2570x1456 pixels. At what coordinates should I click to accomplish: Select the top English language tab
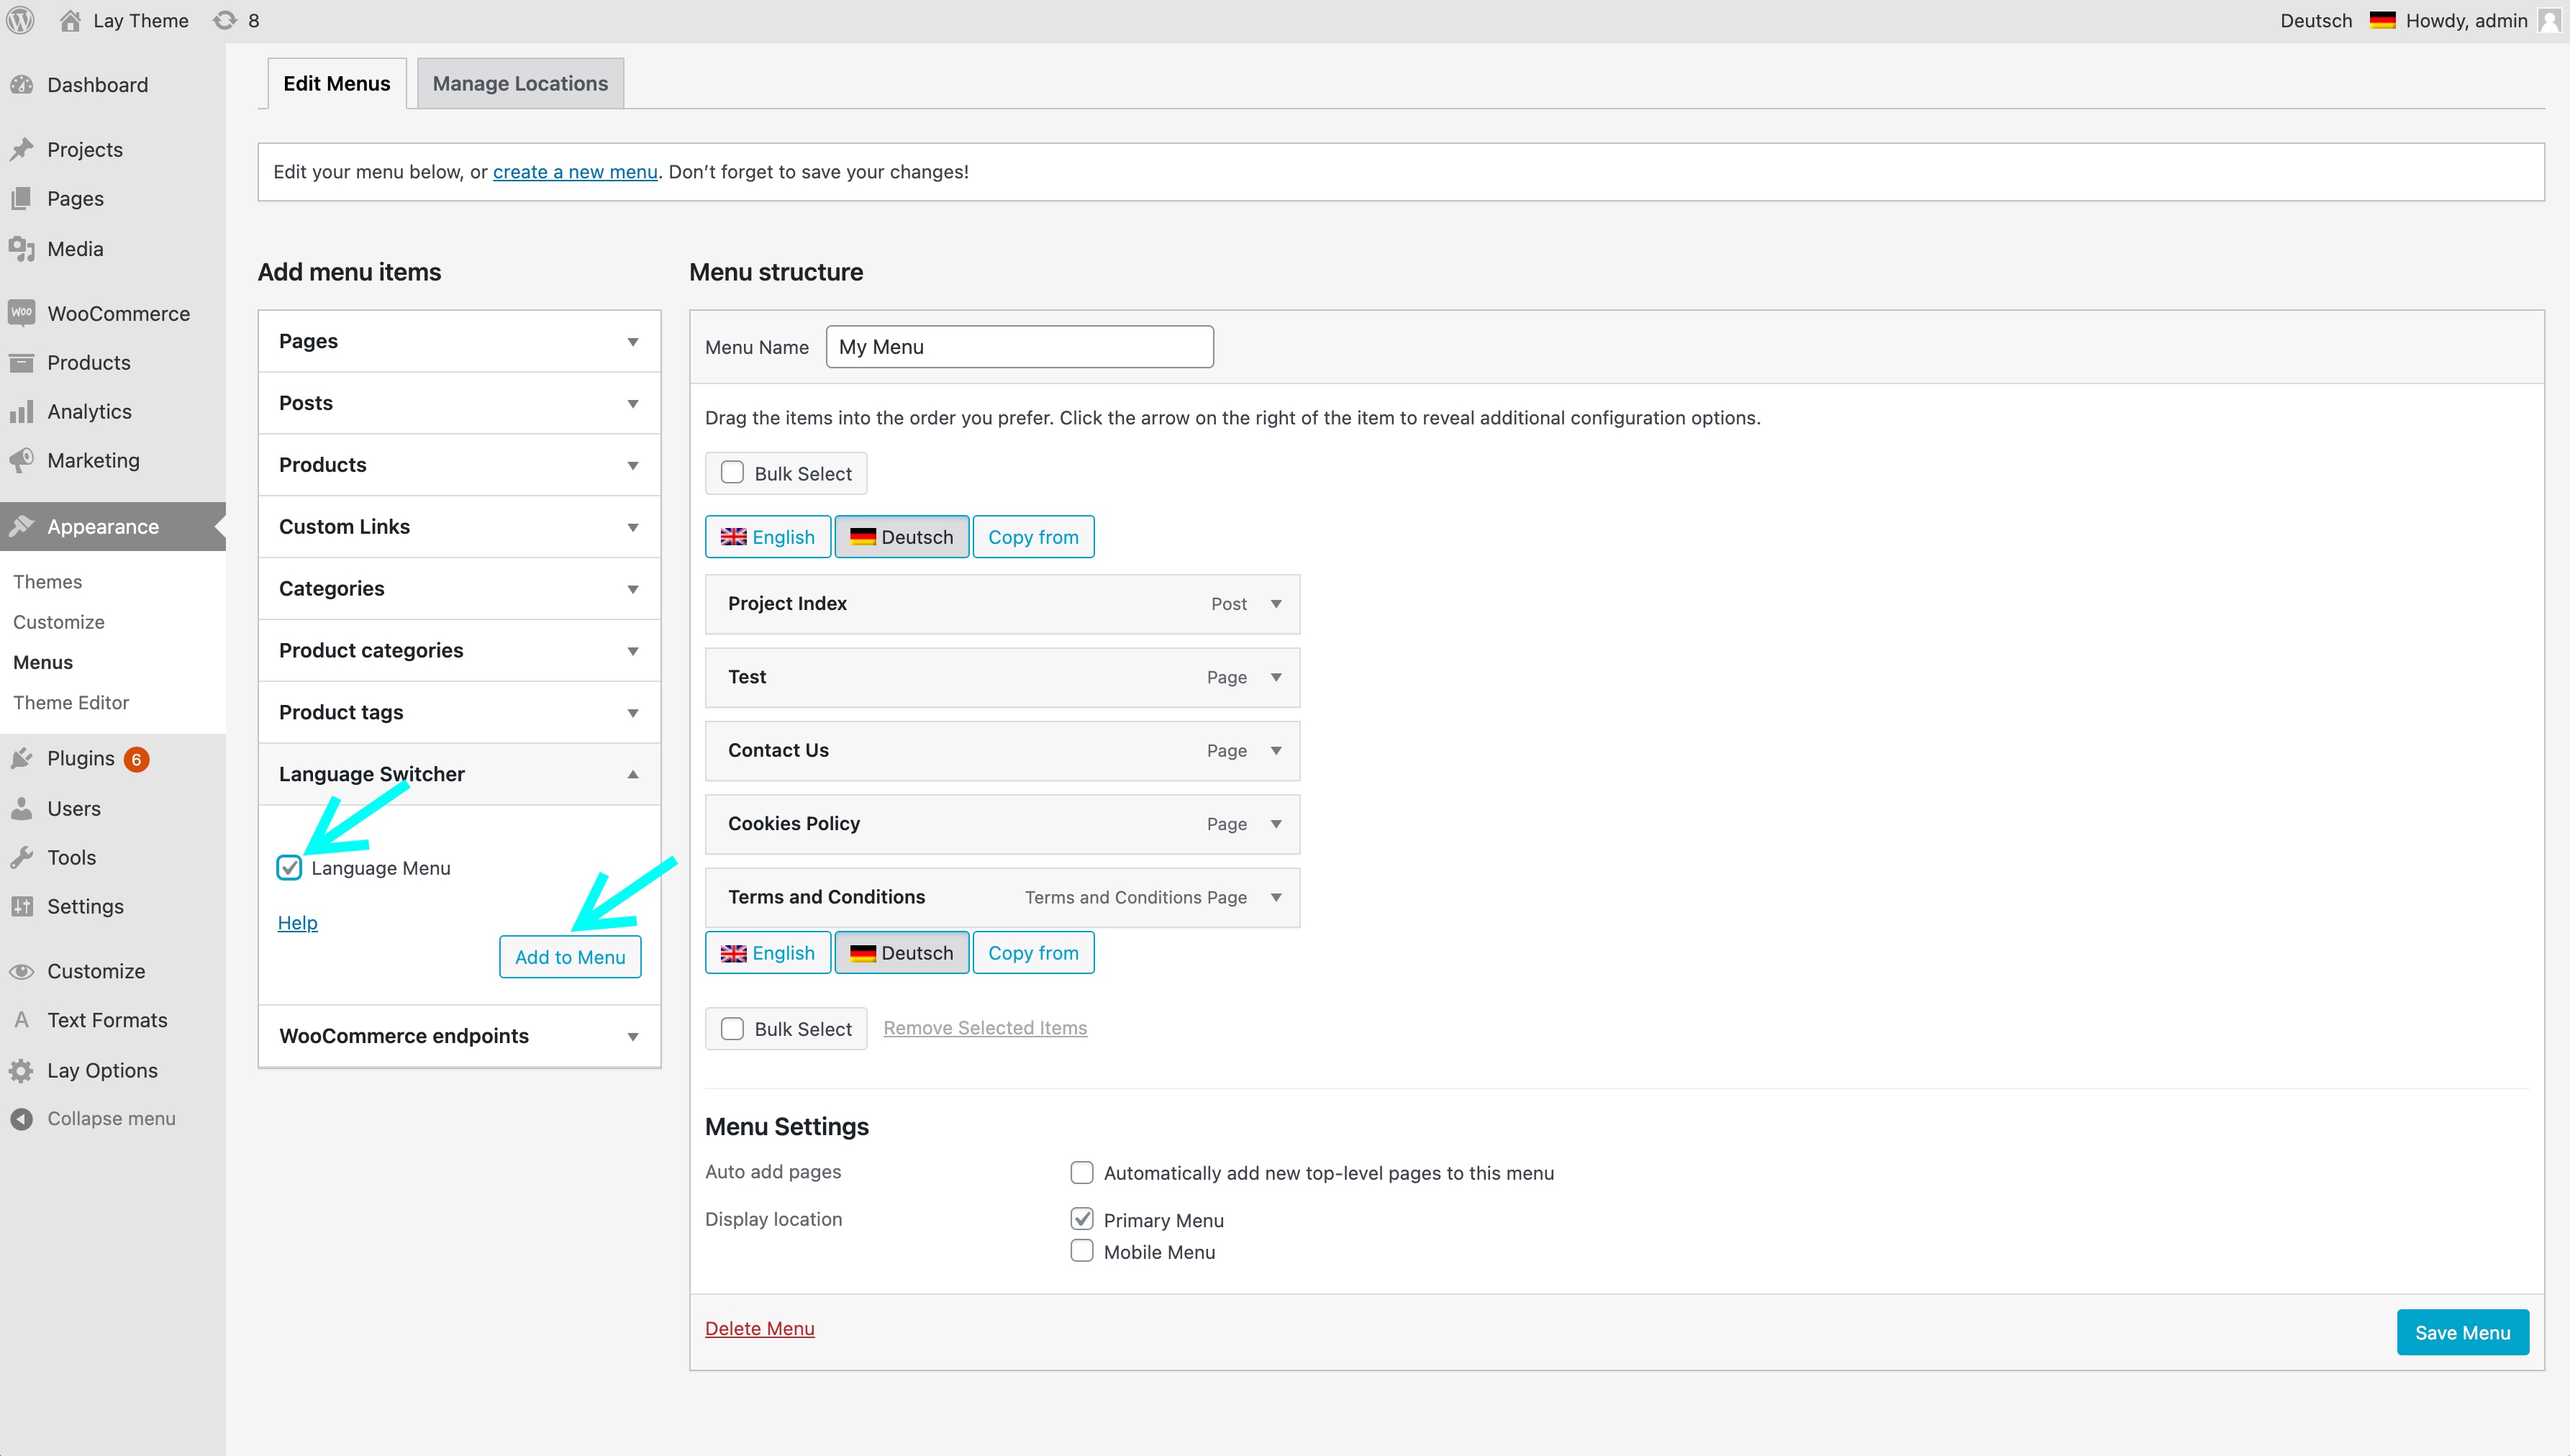tap(768, 537)
